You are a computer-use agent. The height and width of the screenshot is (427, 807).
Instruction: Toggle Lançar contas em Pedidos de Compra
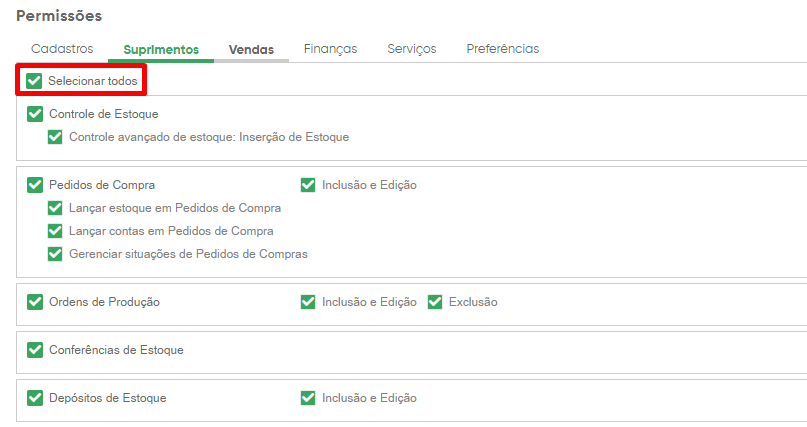point(55,231)
